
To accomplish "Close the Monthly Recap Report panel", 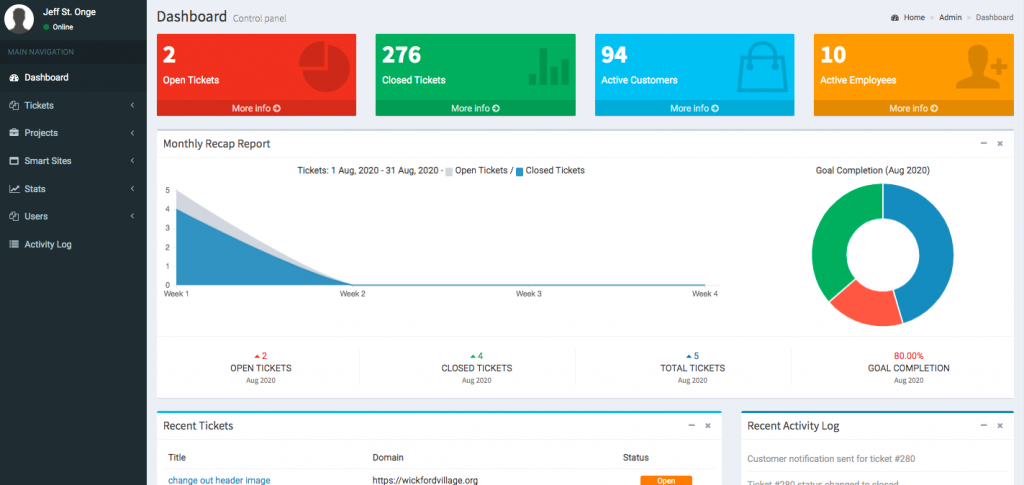I will [x=1000, y=144].
